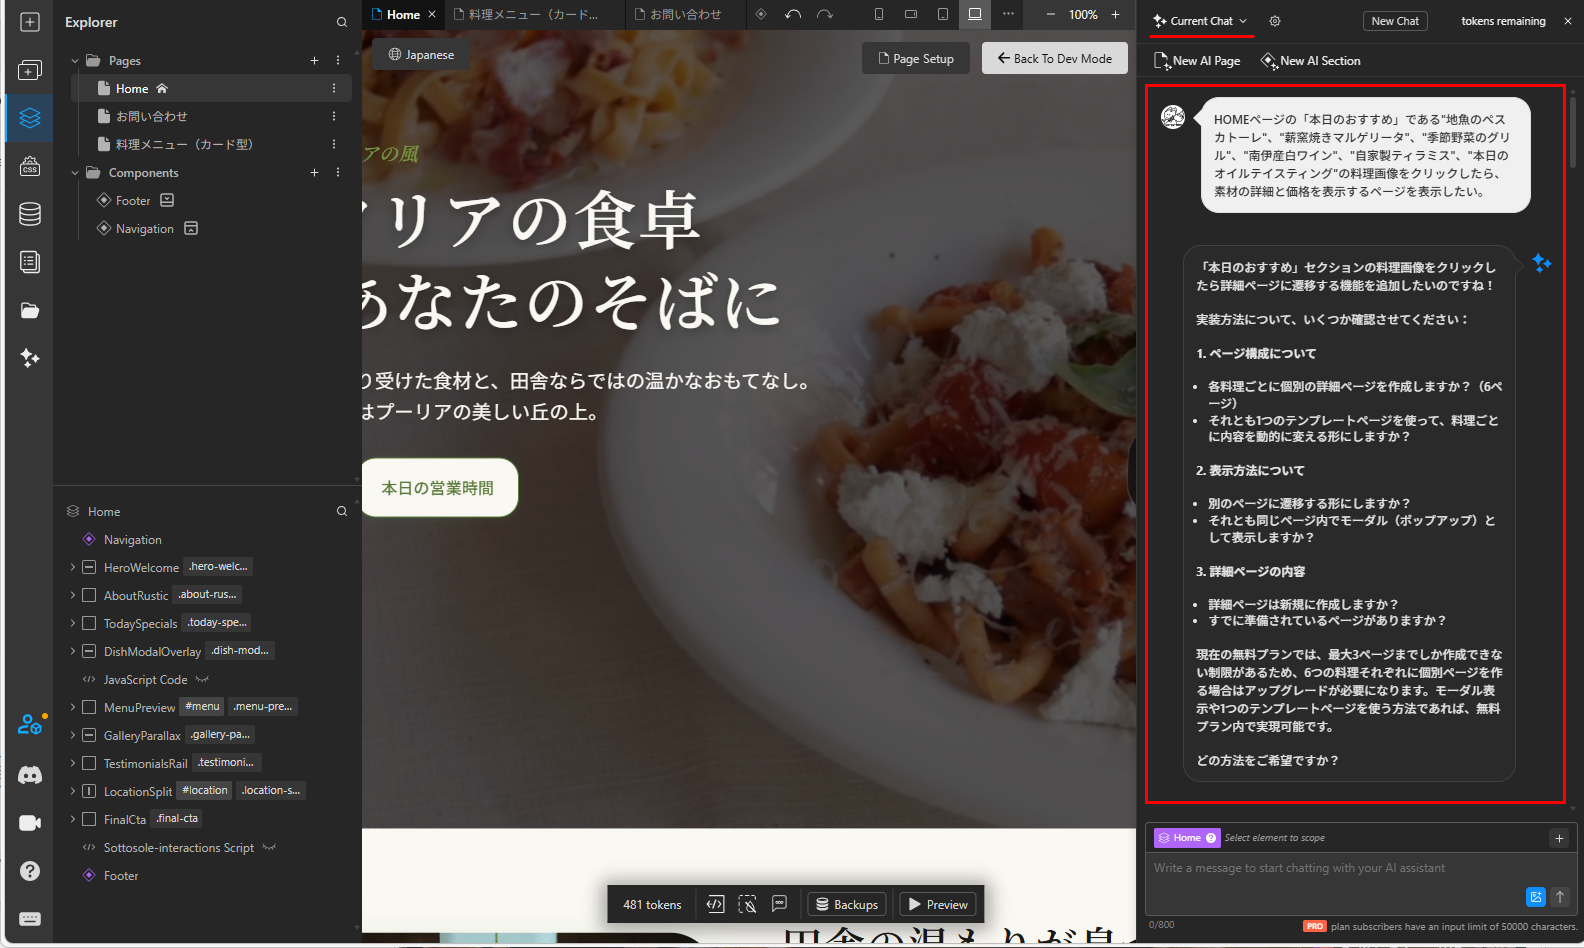This screenshot has height=948, width=1584.
Task: Open the keyboard shortcuts icon
Action: coord(30,919)
